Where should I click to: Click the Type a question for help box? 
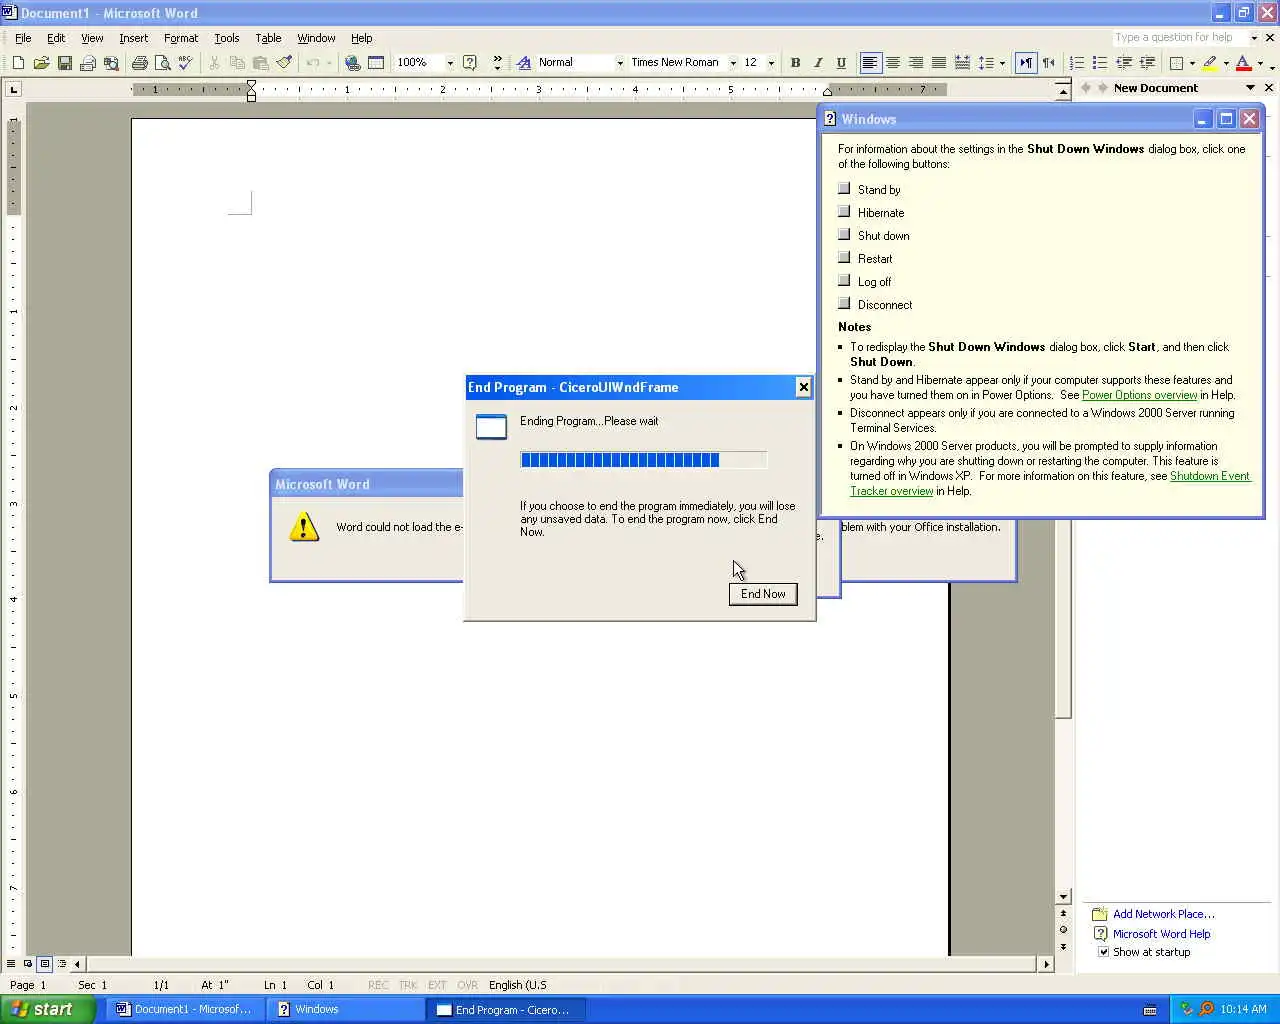1180,38
